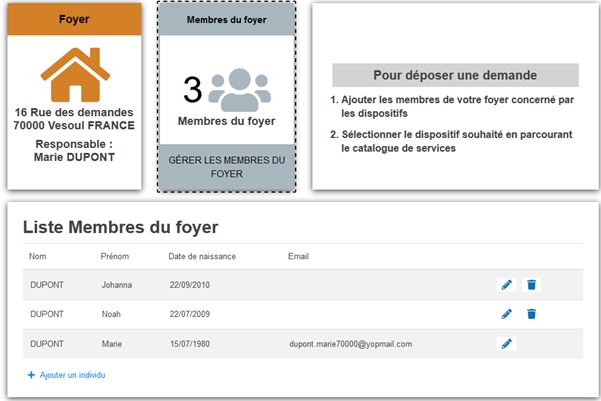The height and width of the screenshot is (401, 601).
Task: Click the Email column header
Action: [x=298, y=256]
